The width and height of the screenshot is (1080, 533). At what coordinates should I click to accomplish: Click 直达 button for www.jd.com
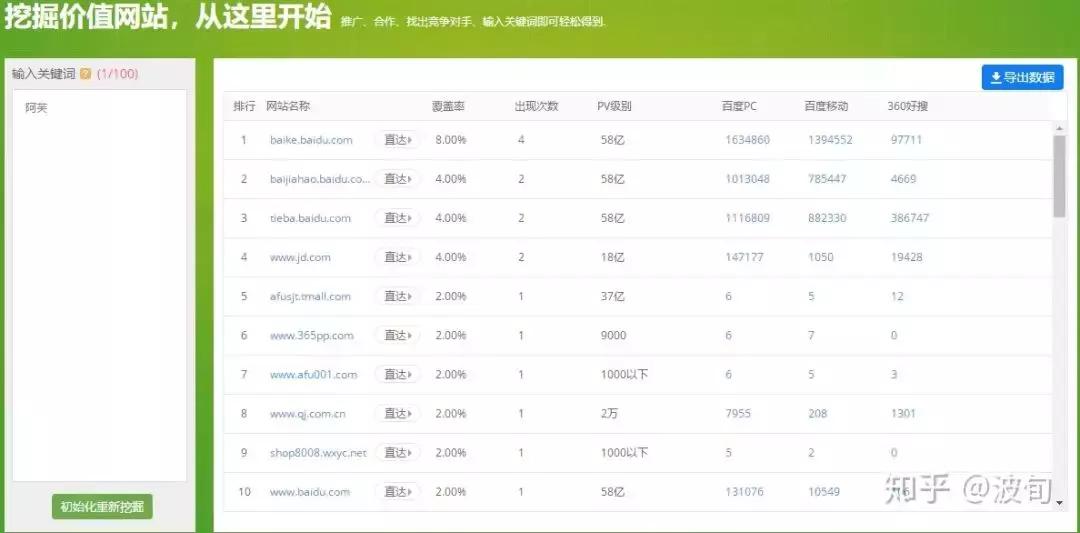[x=397, y=257]
